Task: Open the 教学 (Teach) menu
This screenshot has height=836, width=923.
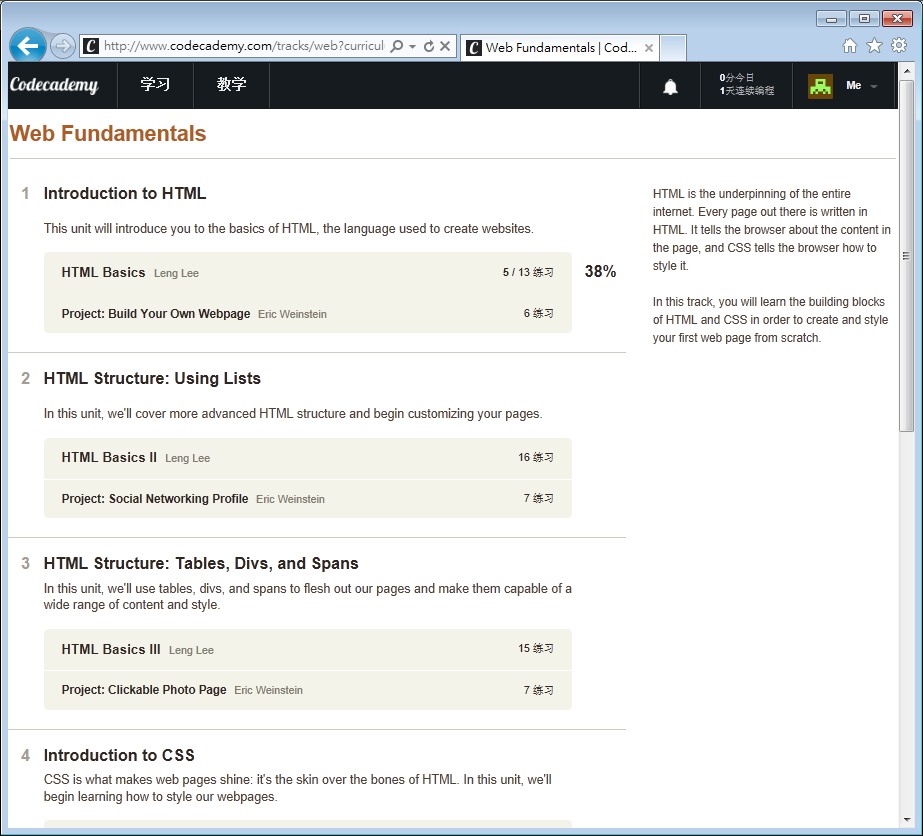Action: 231,85
